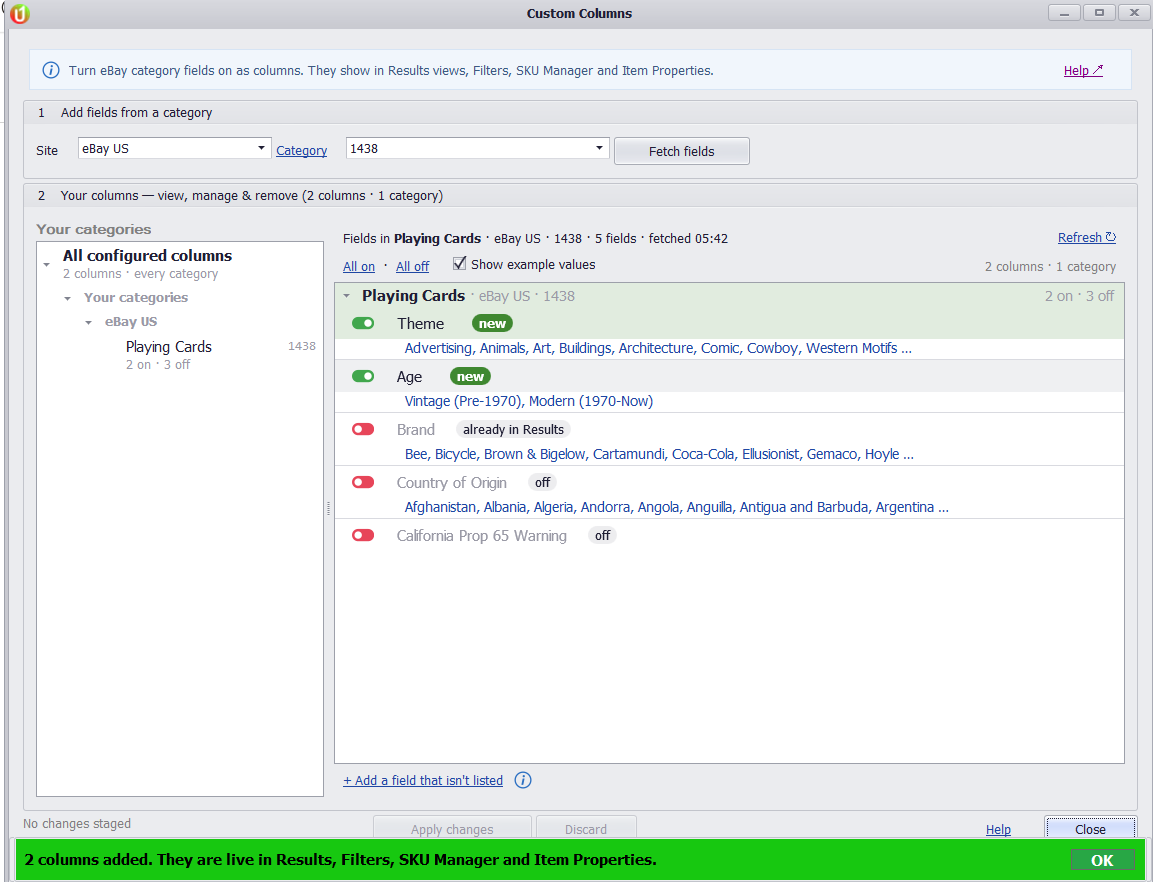The image size is (1153, 882).
Task: Click the Close button at the bottom
Action: [x=1090, y=829]
